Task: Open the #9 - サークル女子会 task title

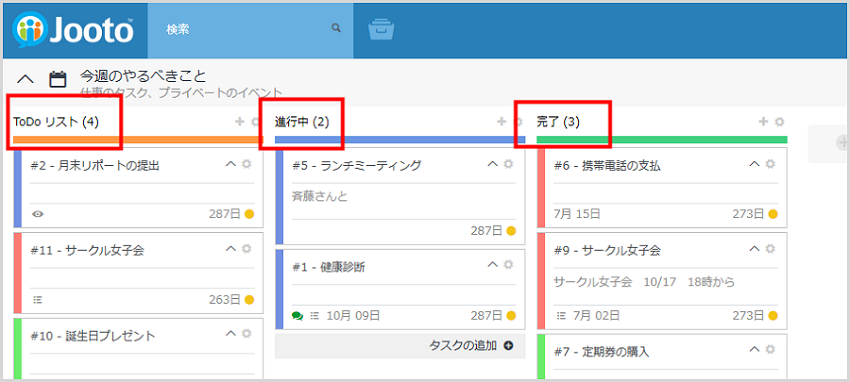Action: 607,250
